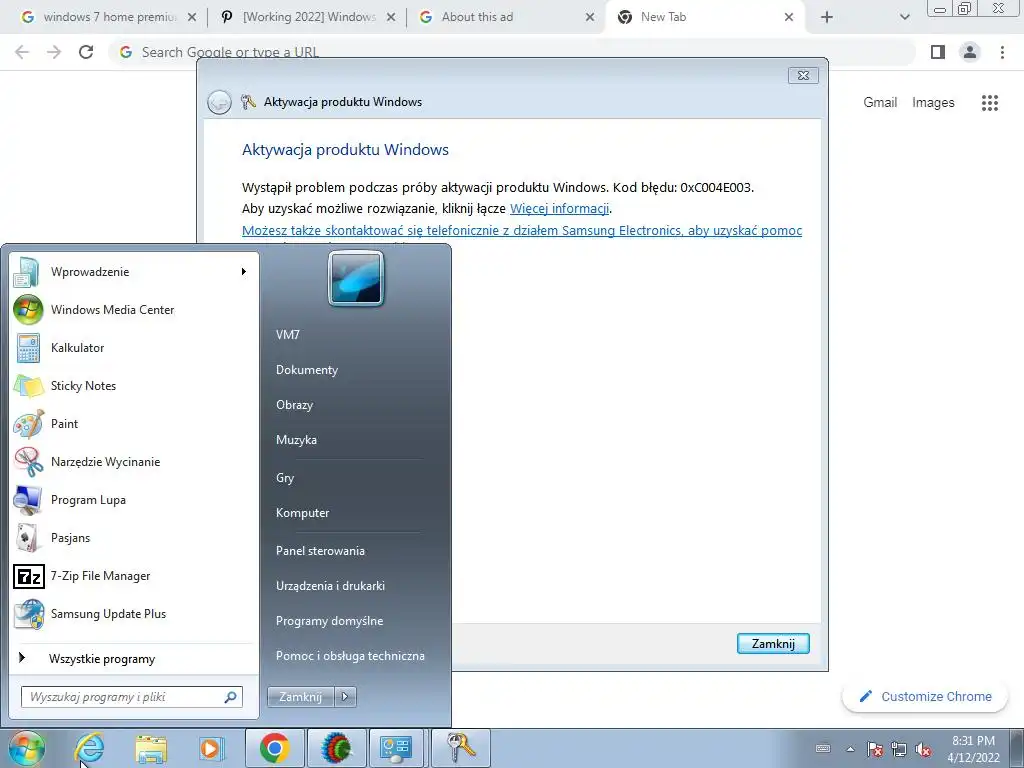The height and width of the screenshot is (768, 1024).
Task: Switch to Chrome on the taskbar
Action: [x=274, y=748]
